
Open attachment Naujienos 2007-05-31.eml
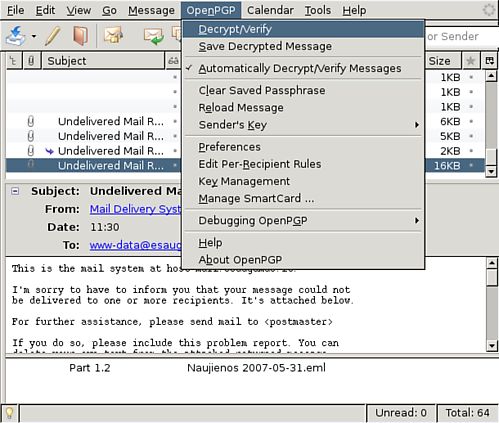pyautogui.click(x=256, y=368)
